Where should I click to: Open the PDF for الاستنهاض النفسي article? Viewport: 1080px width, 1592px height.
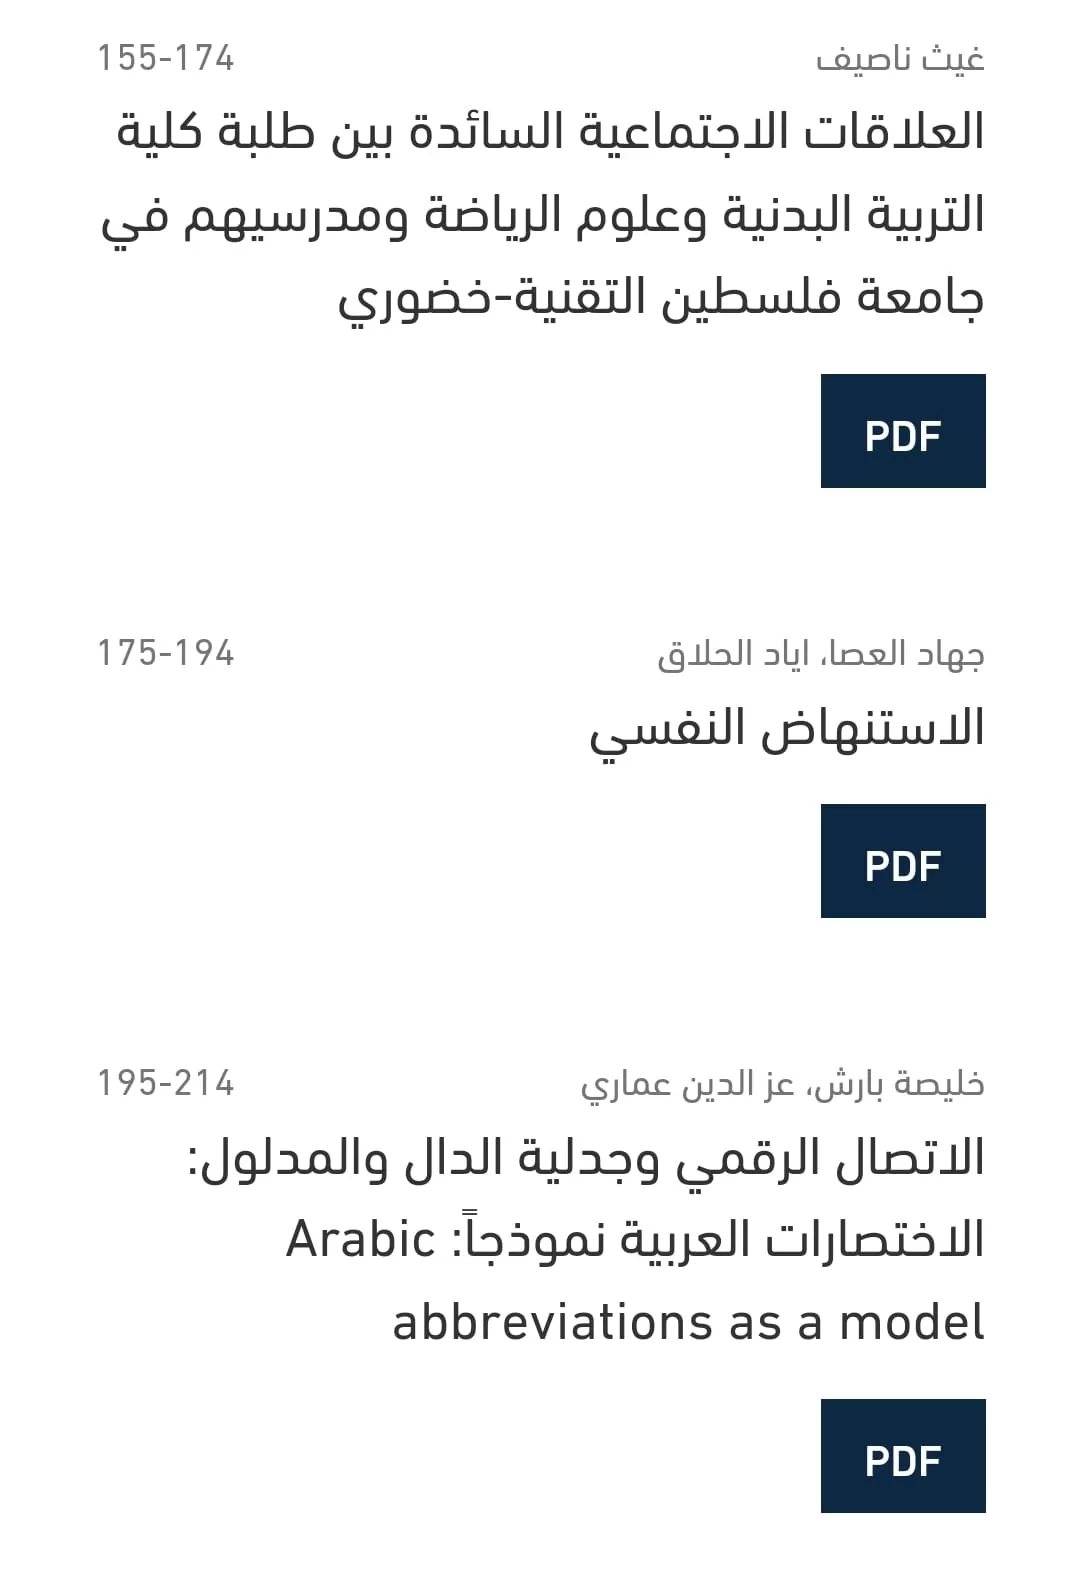[903, 861]
